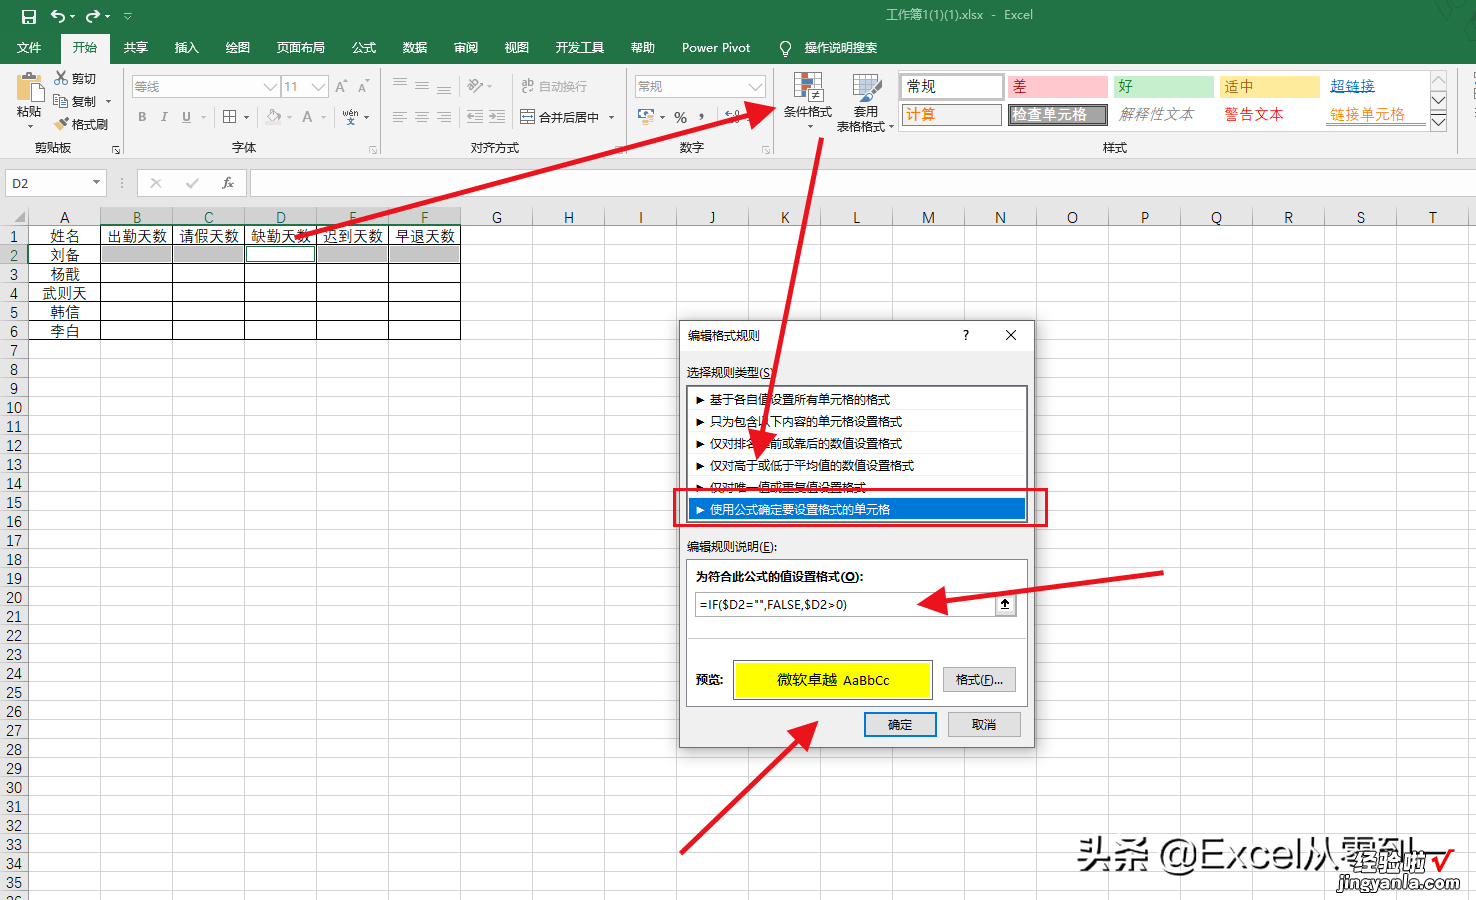The height and width of the screenshot is (900, 1476).
Task: Expand the cell styles gallery More arrow
Action: tap(1439, 122)
